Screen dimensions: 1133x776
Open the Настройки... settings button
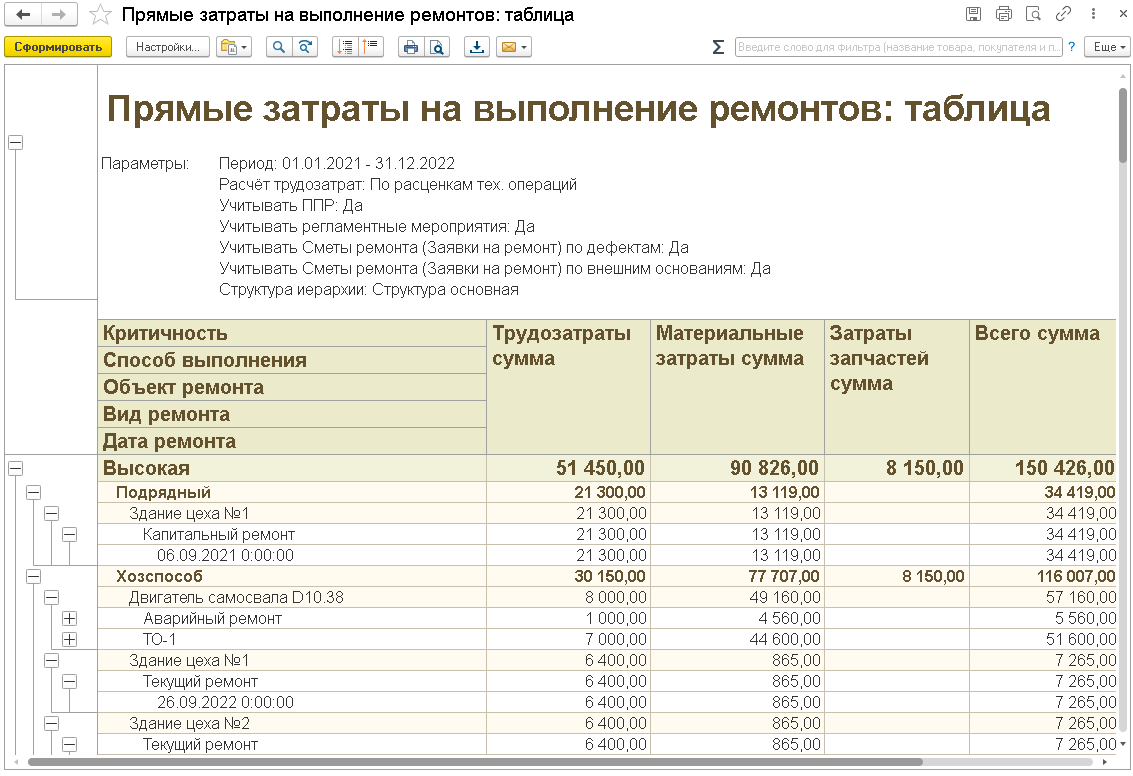coord(168,47)
